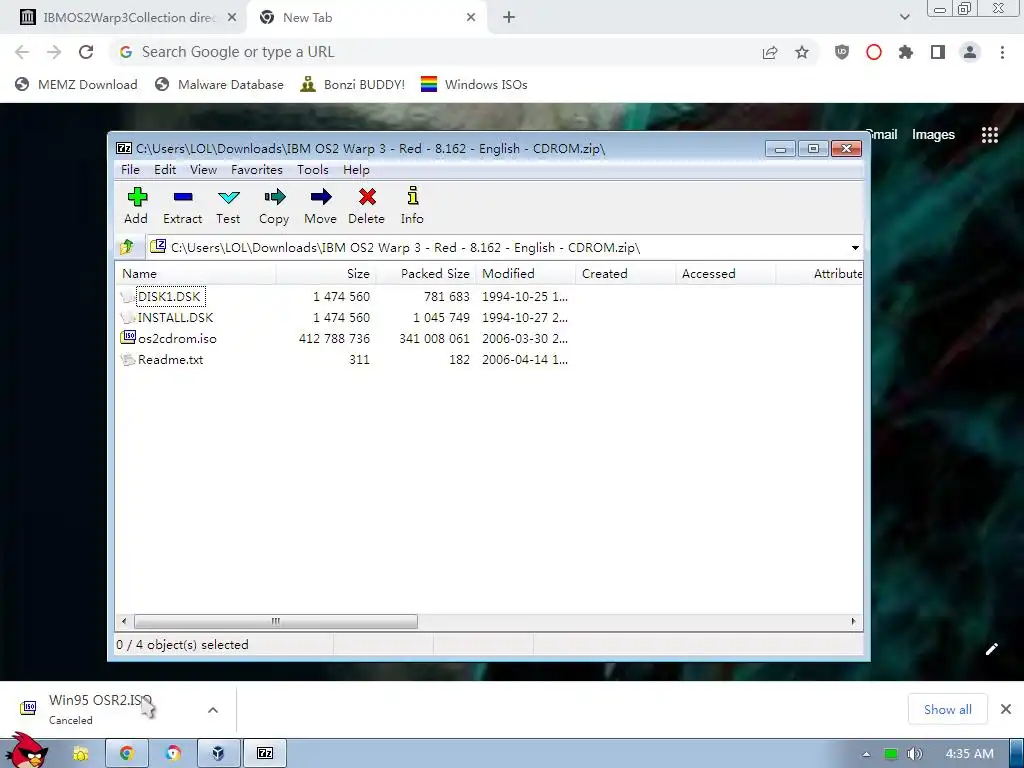Viewport: 1024px width, 768px height.
Task: Close the New Tab tab
Action: (x=471, y=18)
